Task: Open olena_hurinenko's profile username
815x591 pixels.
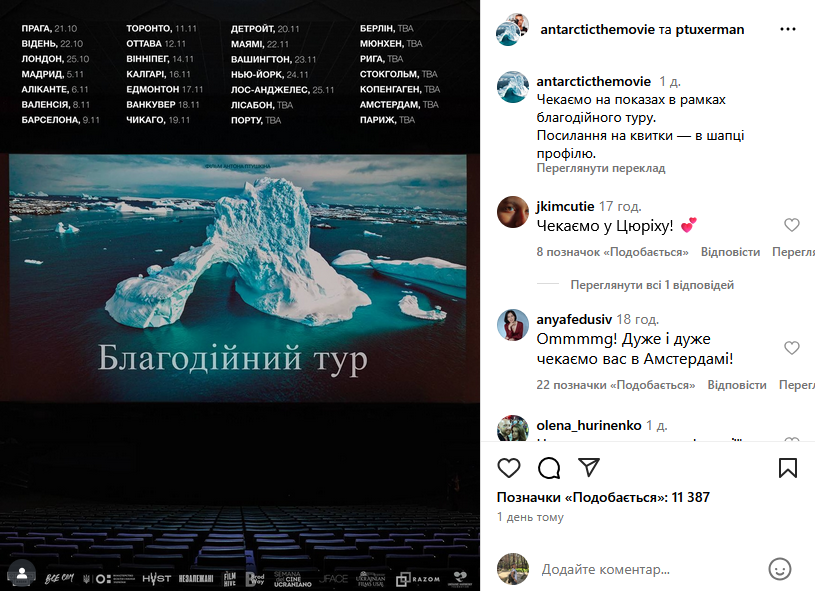Action: [588, 425]
